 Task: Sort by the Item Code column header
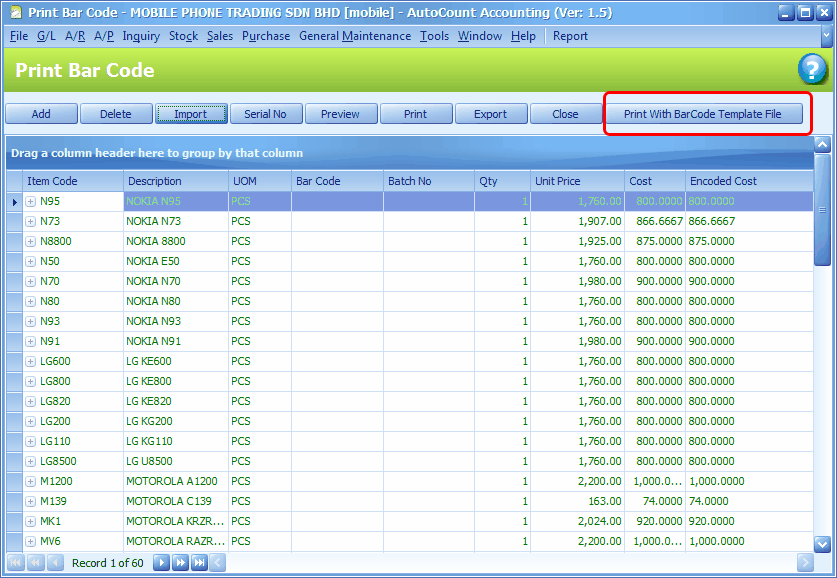(x=73, y=181)
